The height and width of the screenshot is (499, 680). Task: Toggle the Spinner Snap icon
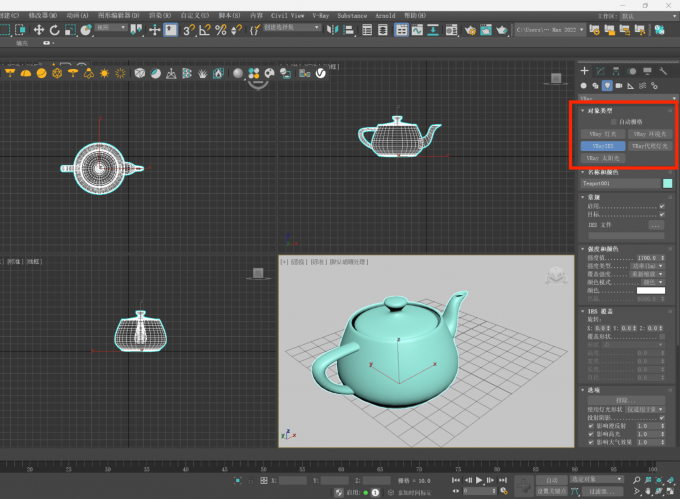click(x=236, y=30)
